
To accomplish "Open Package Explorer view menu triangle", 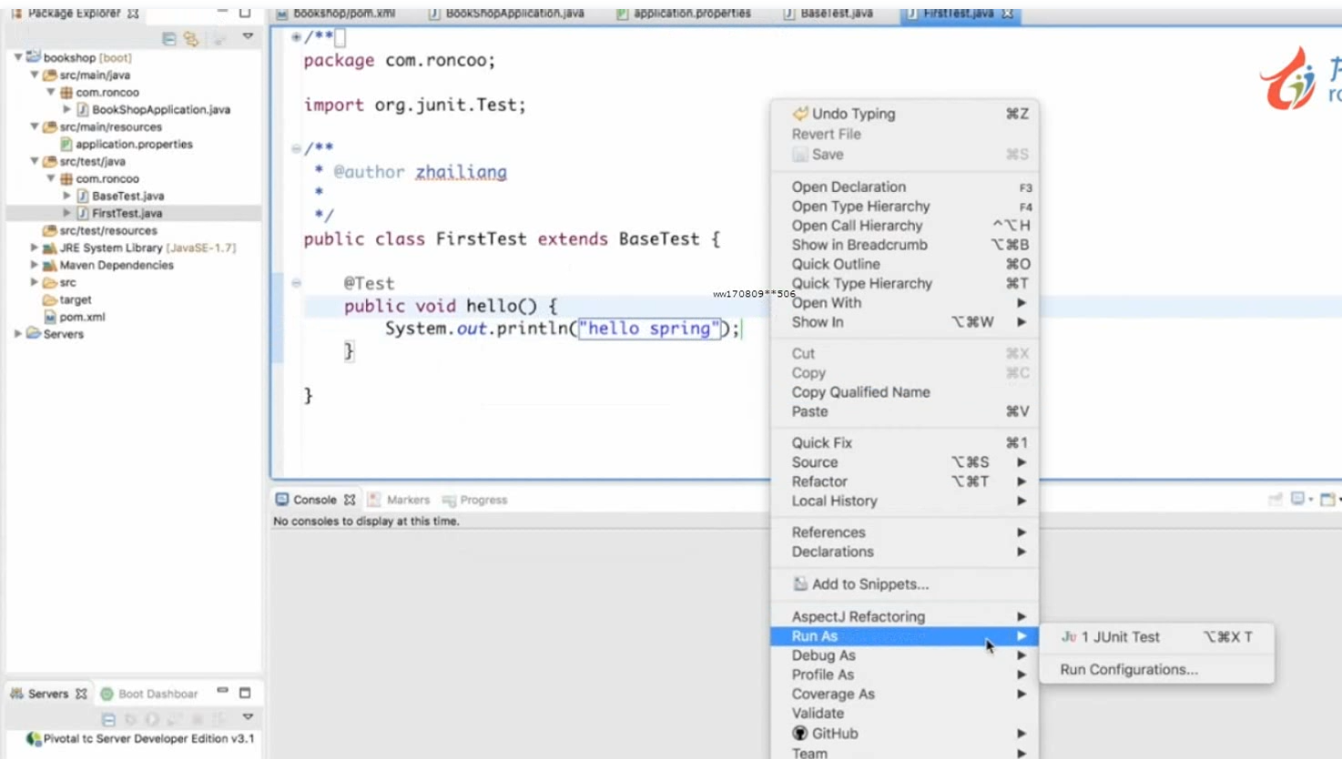I will [x=248, y=37].
